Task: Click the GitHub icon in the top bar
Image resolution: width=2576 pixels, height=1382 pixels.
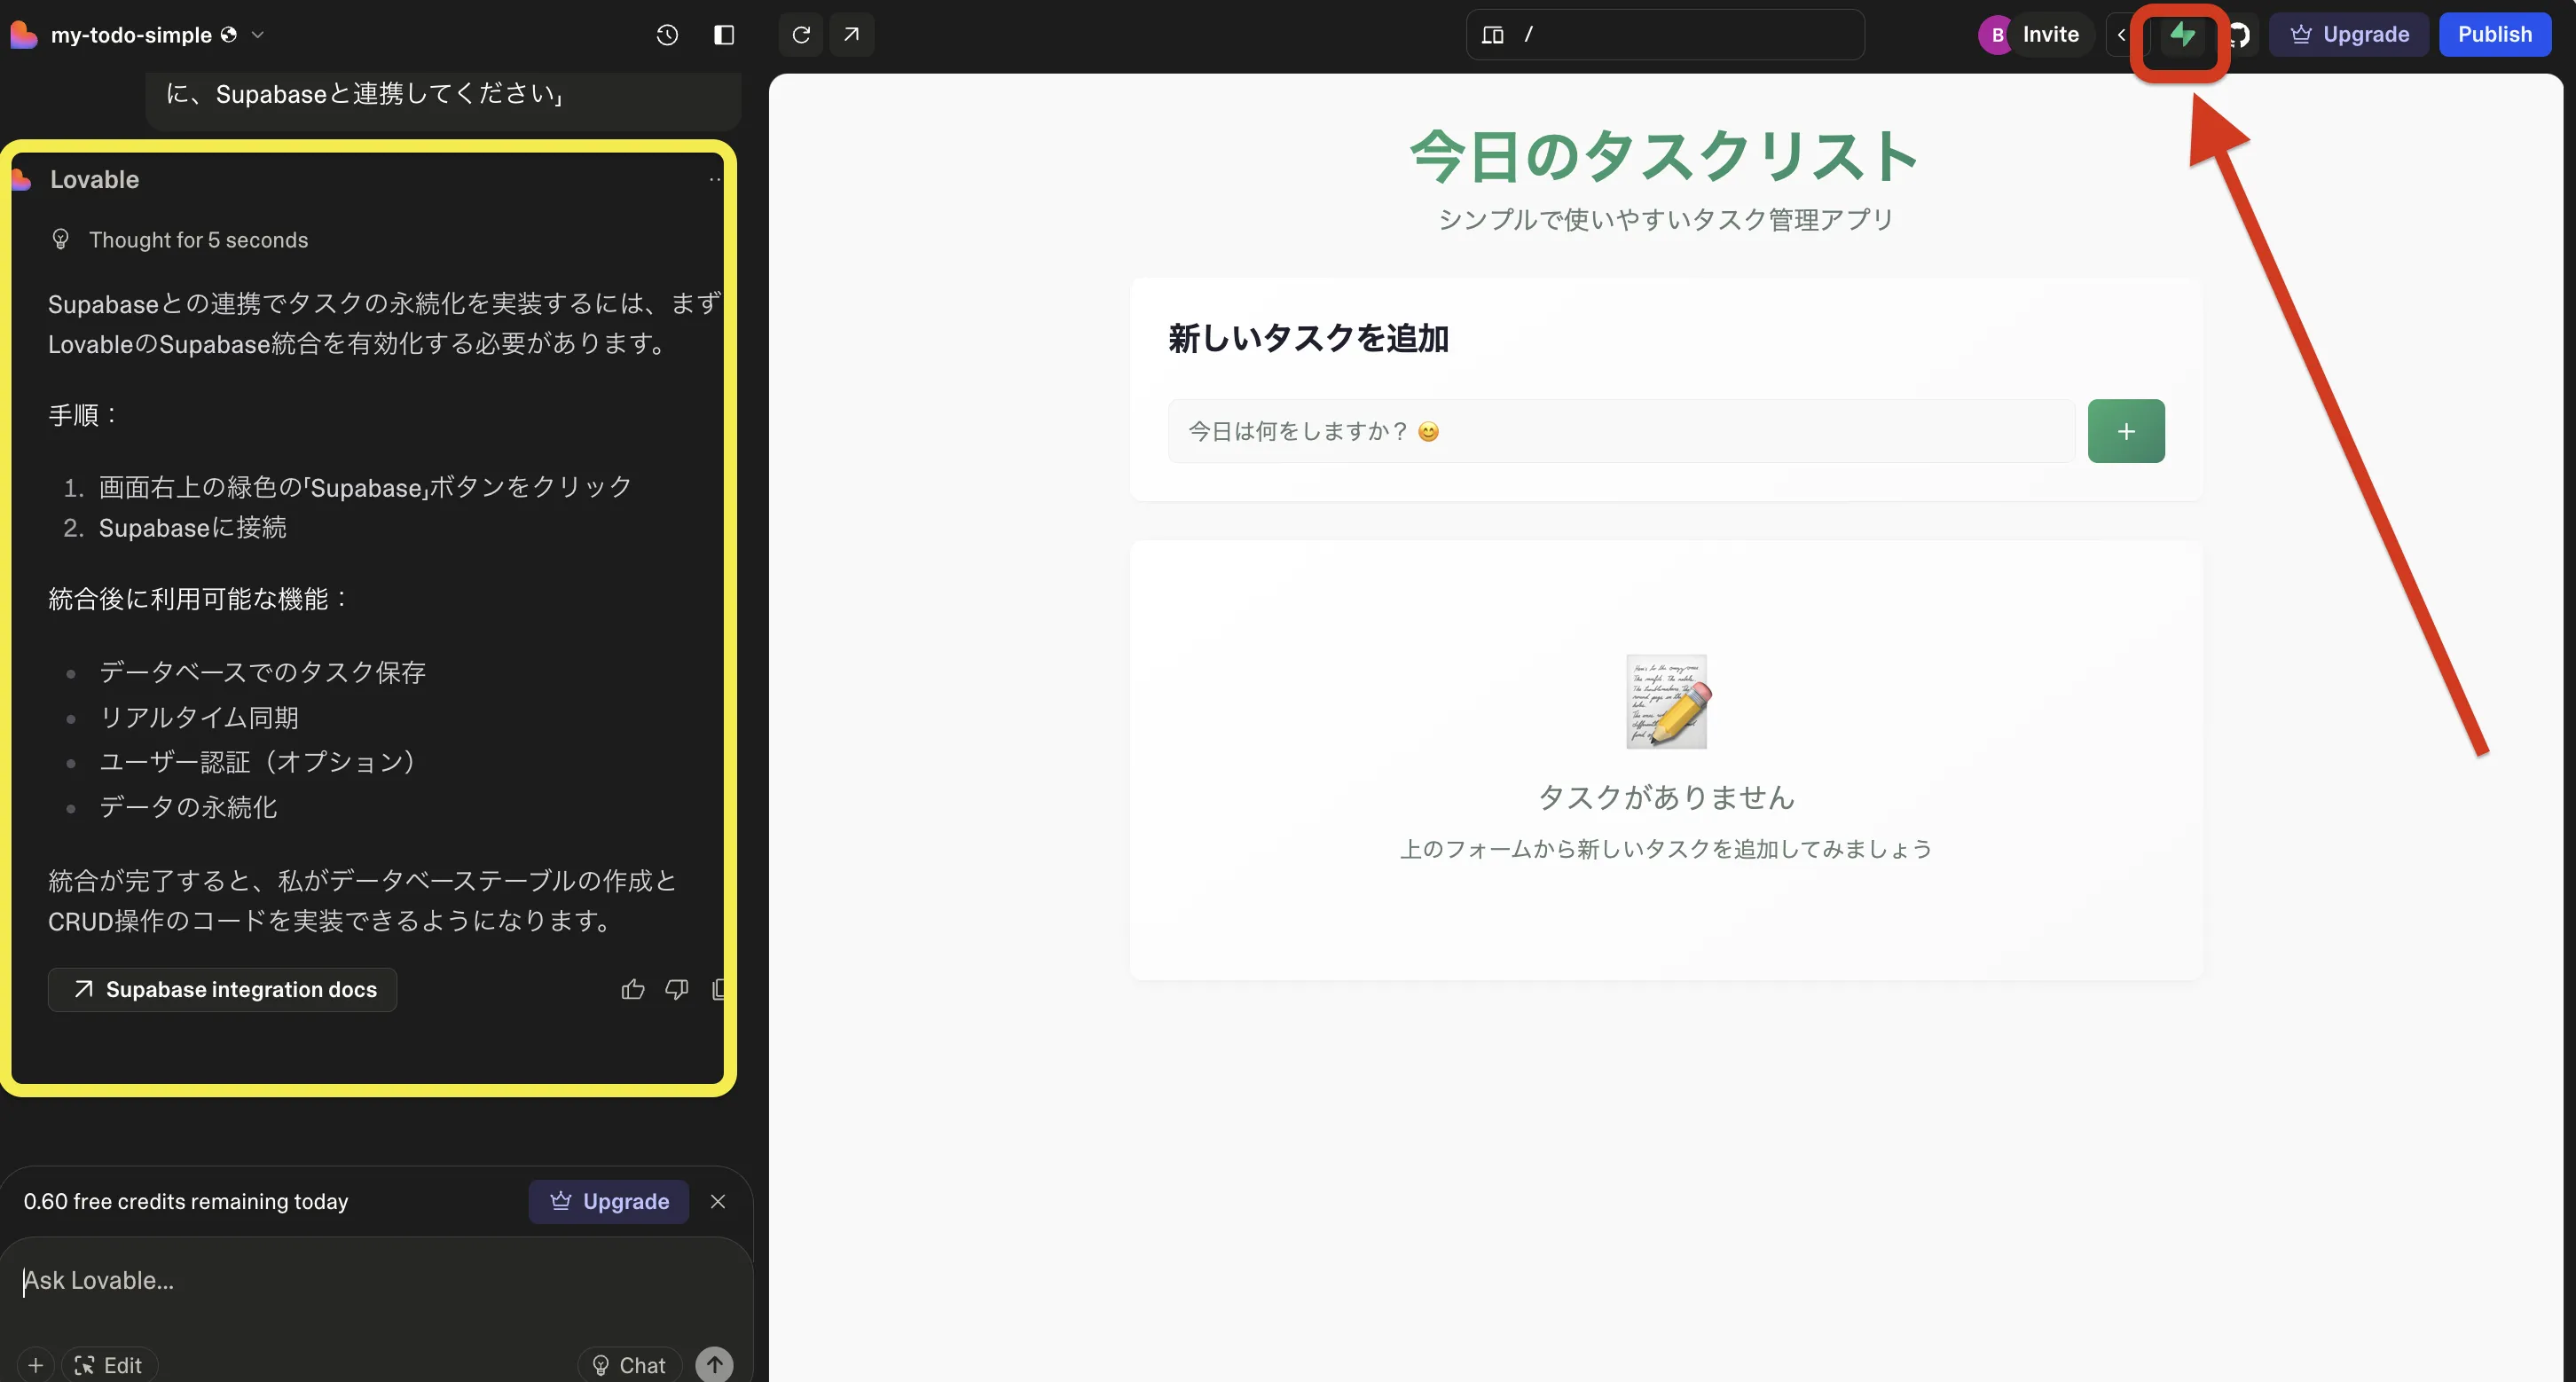Action: [2238, 34]
